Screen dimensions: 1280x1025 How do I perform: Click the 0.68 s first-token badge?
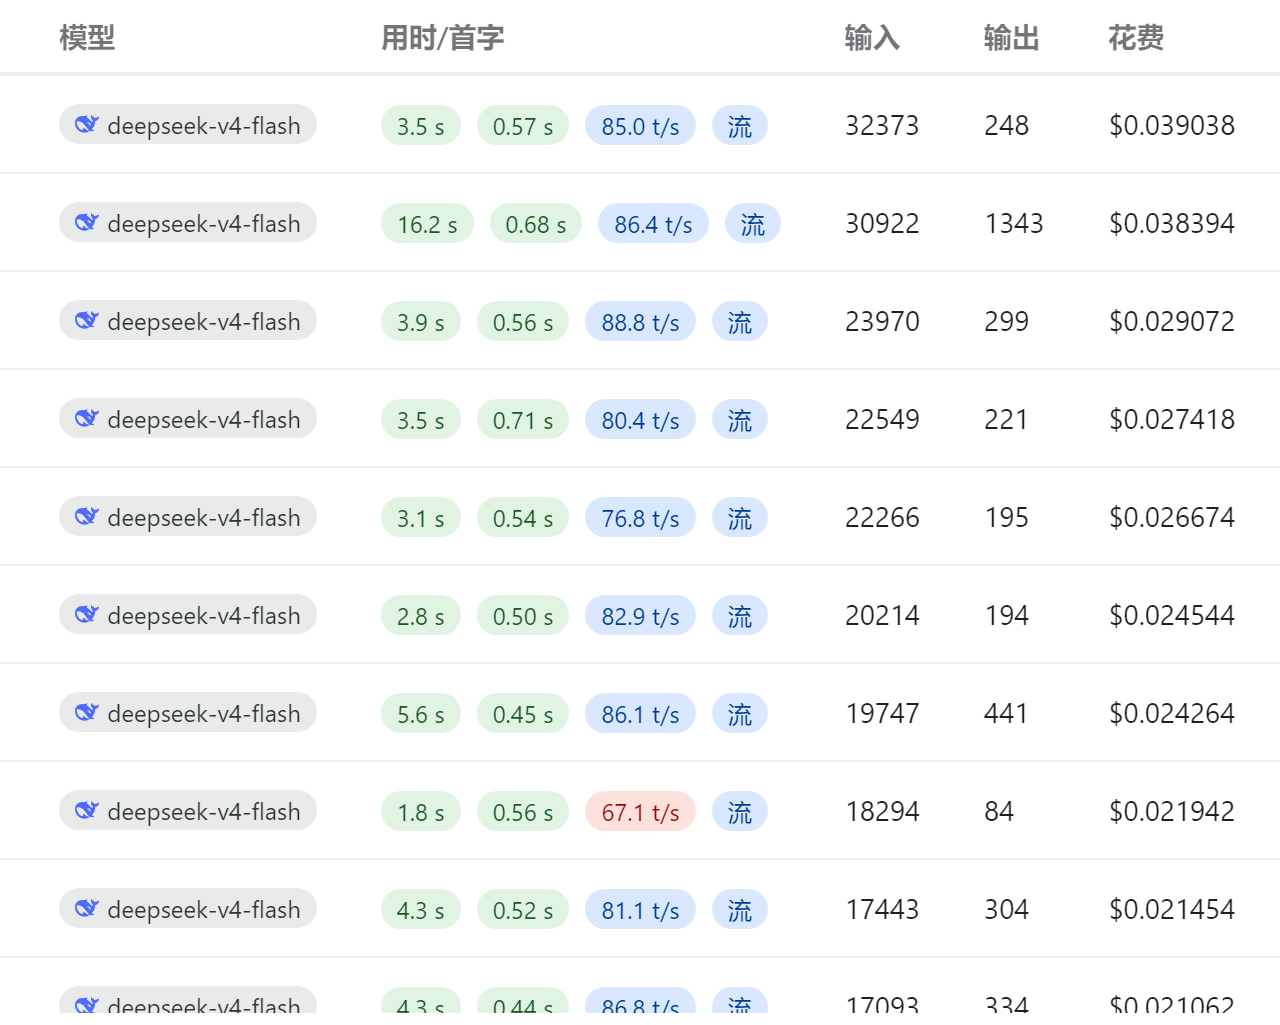536,224
